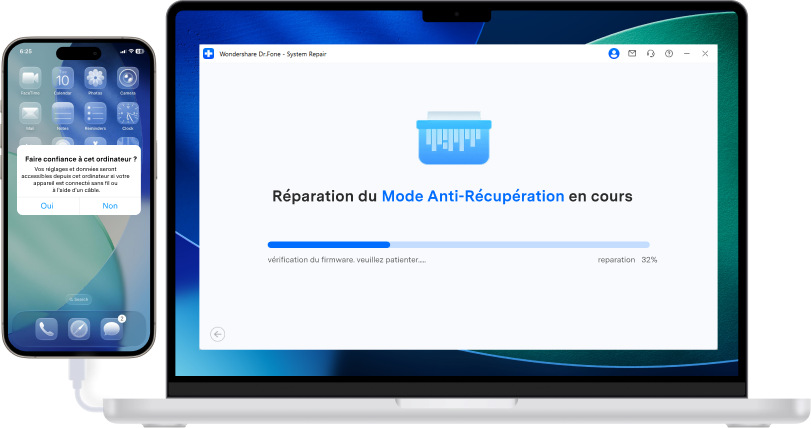Minimize the Dr.Fone System Repair window
811x428 pixels.
tap(687, 53)
